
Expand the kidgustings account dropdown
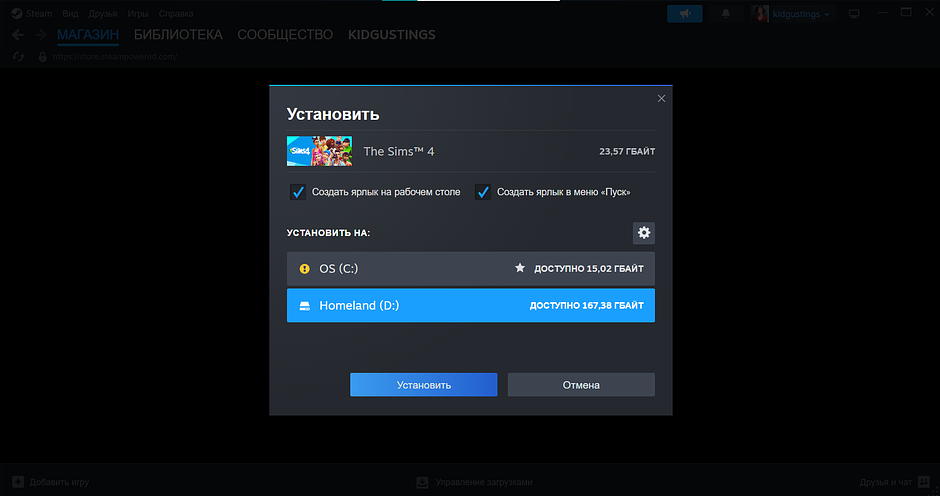coord(801,14)
